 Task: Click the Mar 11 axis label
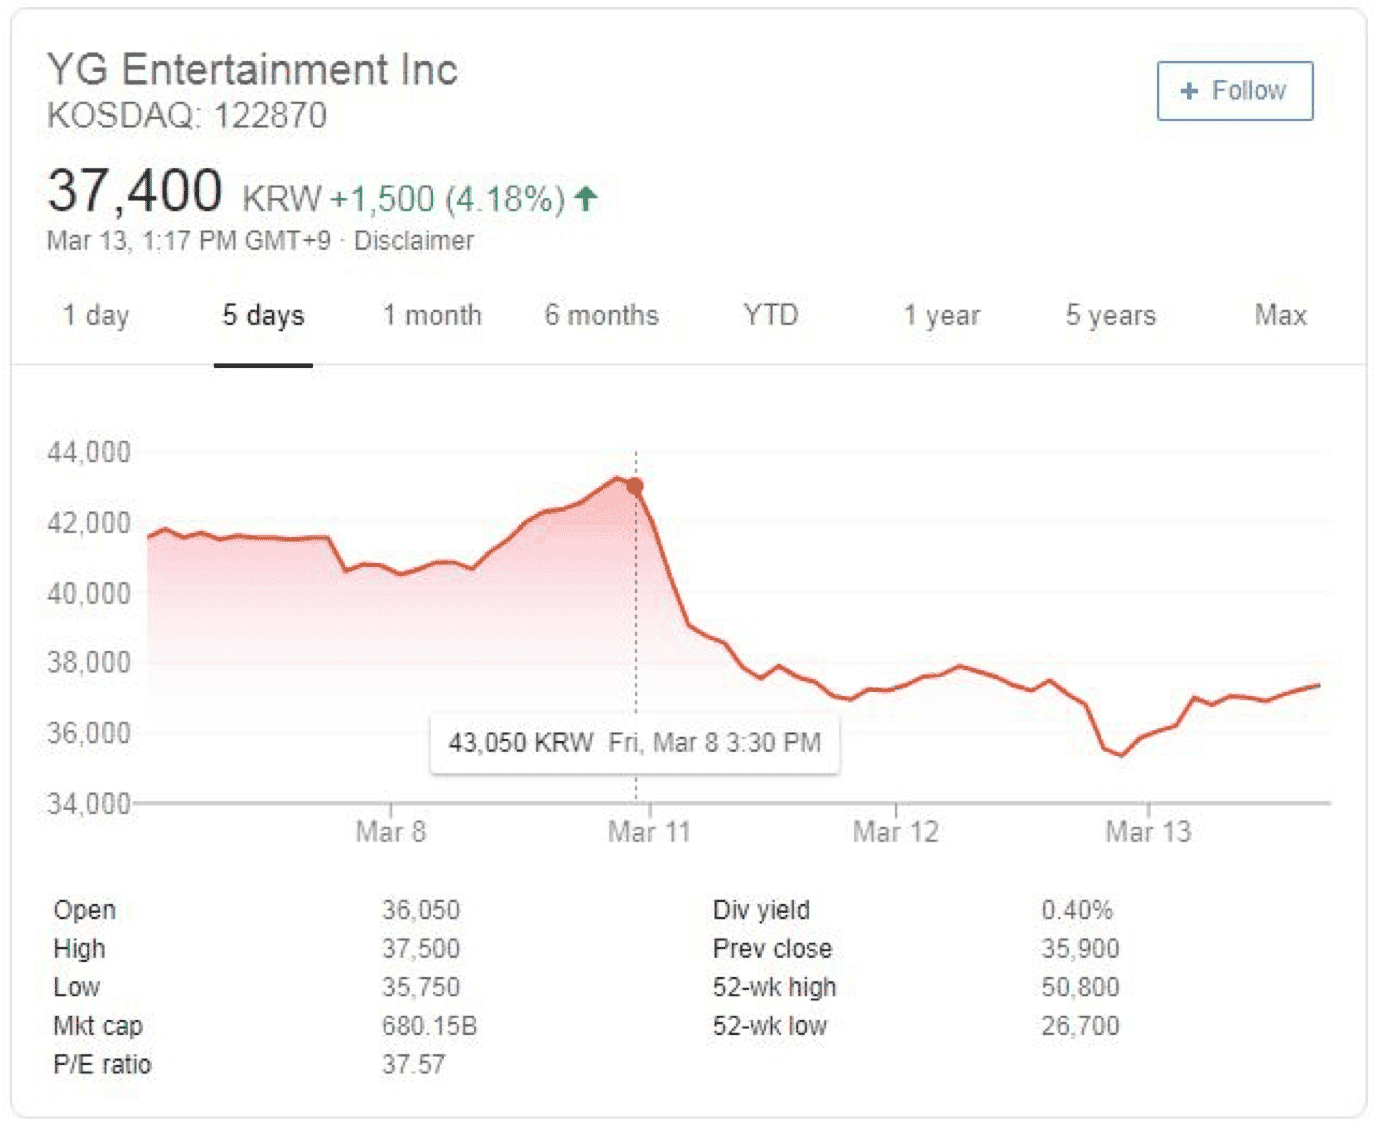[649, 832]
